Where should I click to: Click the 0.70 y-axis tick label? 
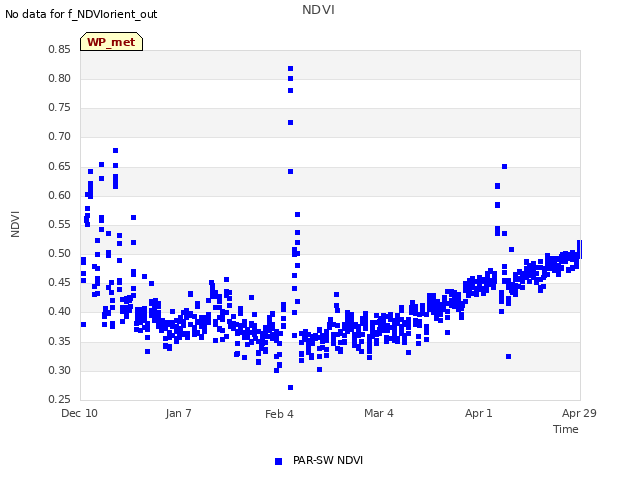pyautogui.click(x=60, y=137)
